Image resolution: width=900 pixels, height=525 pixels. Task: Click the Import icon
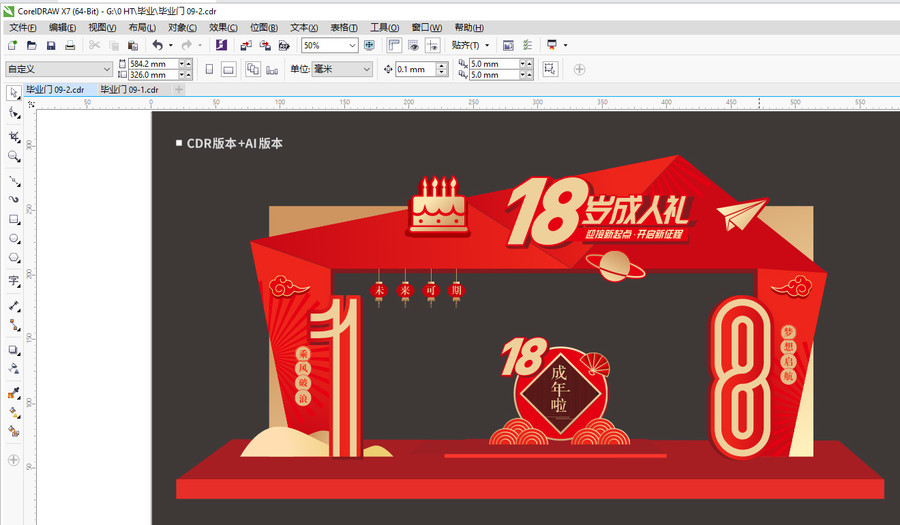[x=246, y=45]
